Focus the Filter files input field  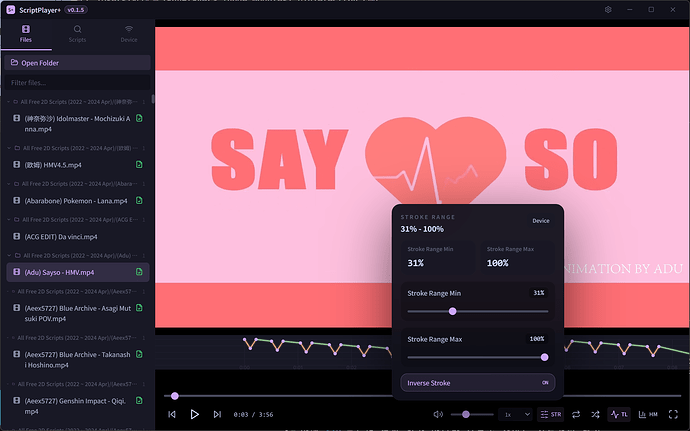point(77,82)
